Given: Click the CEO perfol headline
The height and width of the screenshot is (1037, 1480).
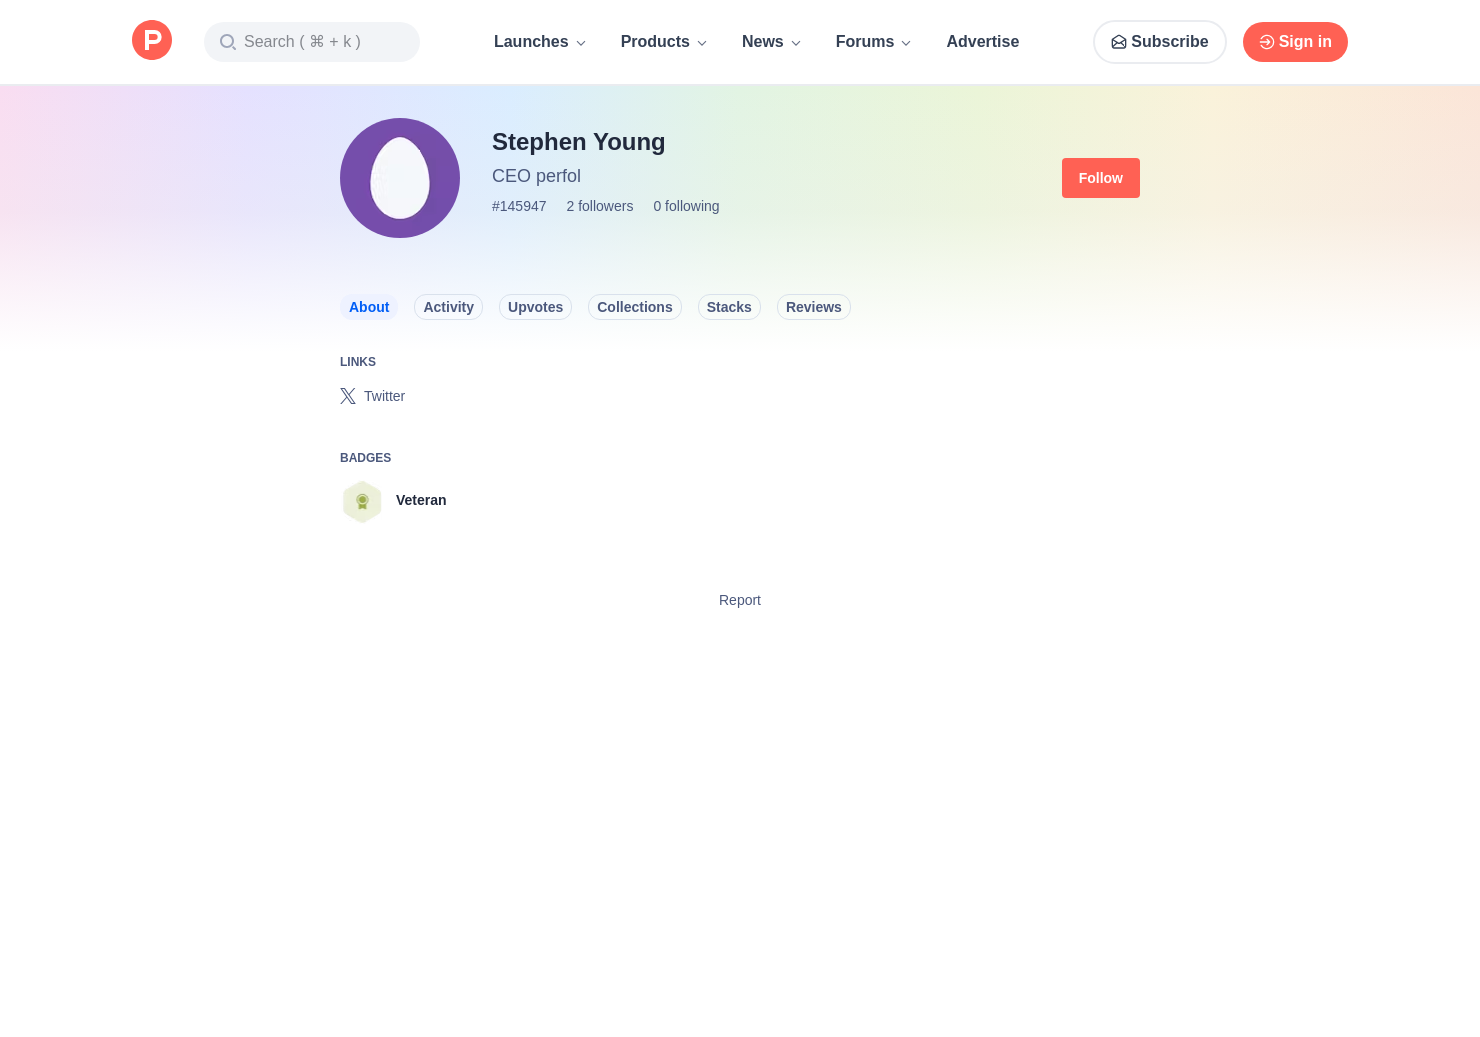Looking at the screenshot, I should point(536,176).
